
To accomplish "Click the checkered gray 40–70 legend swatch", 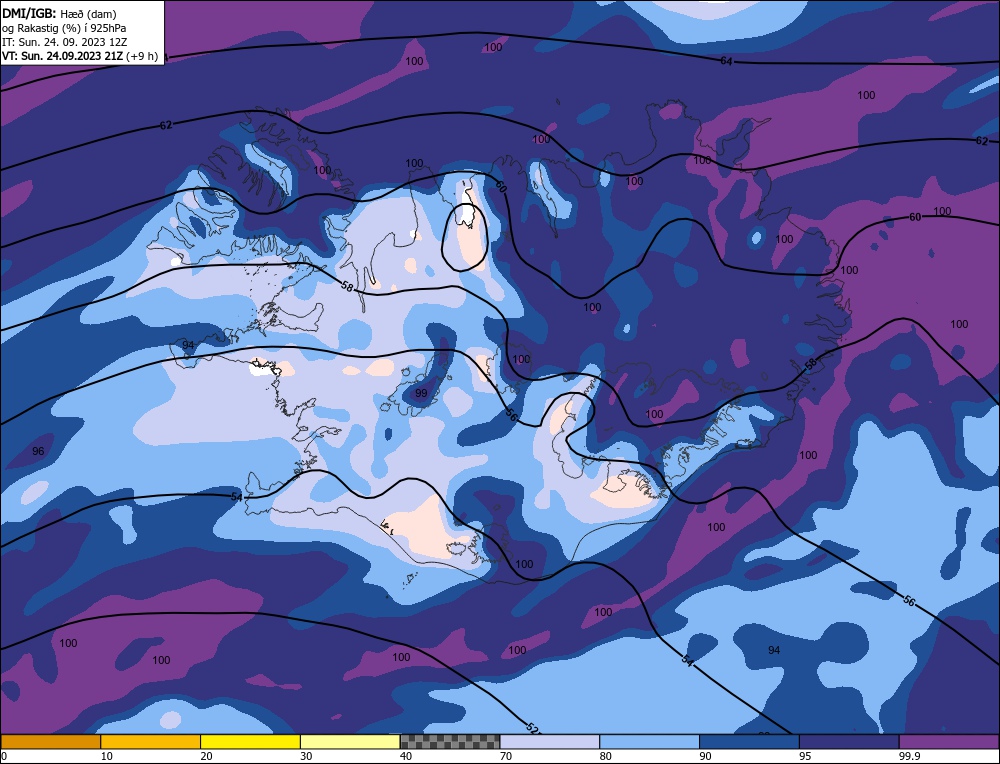I will pyautogui.click(x=450, y=742).
